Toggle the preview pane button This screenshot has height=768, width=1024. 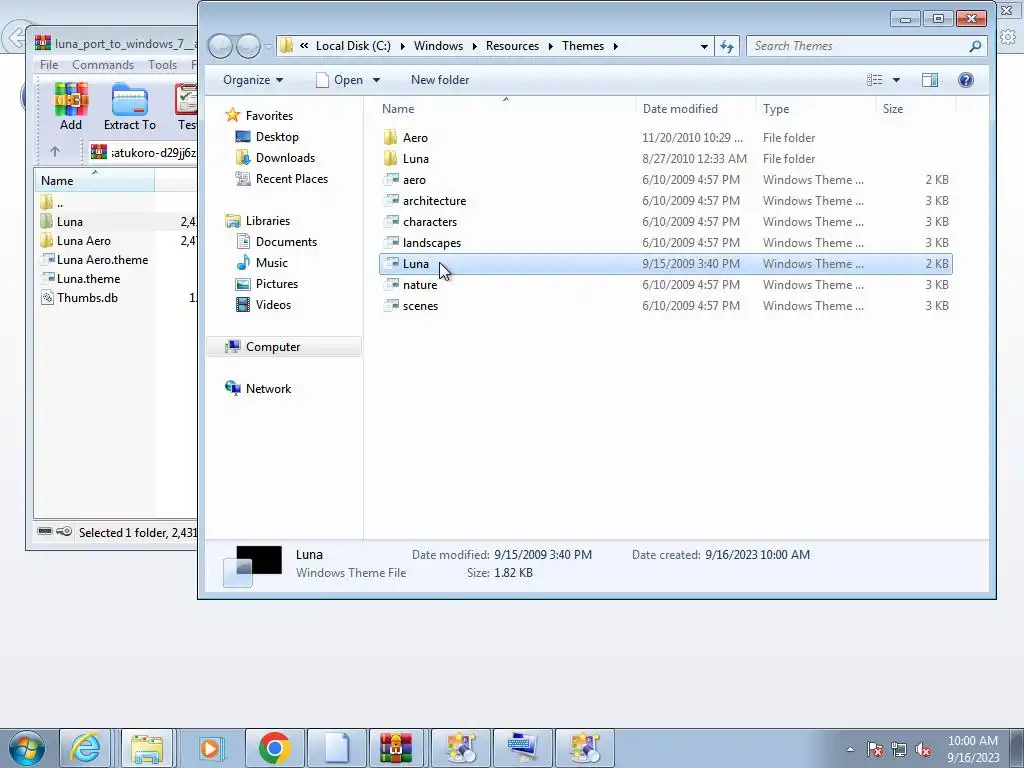(x=929, y=80)
